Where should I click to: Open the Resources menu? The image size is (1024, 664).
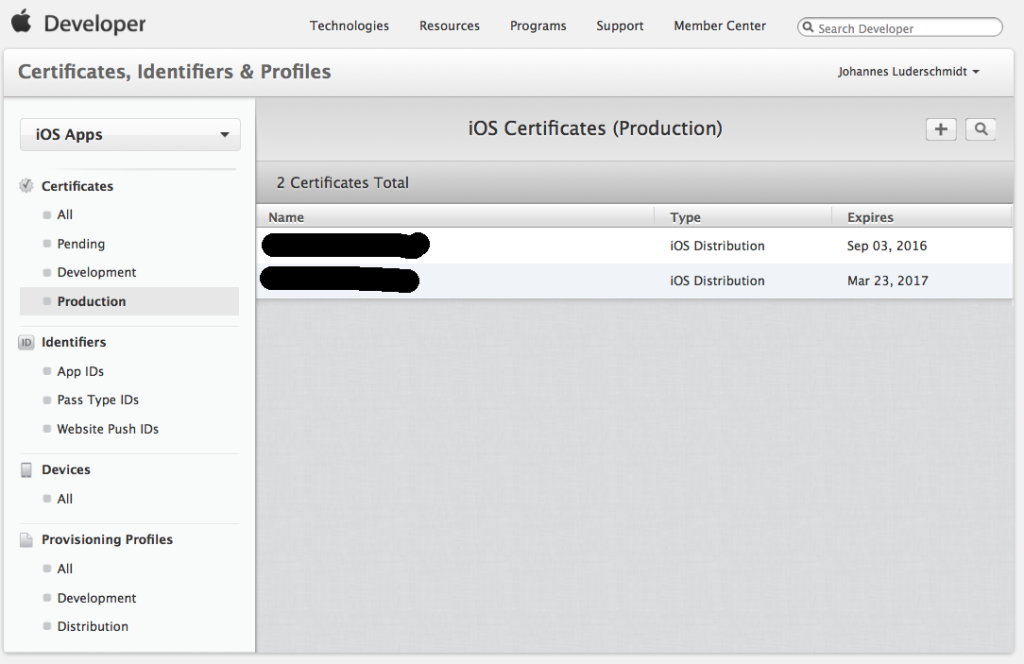pos(449,26)
